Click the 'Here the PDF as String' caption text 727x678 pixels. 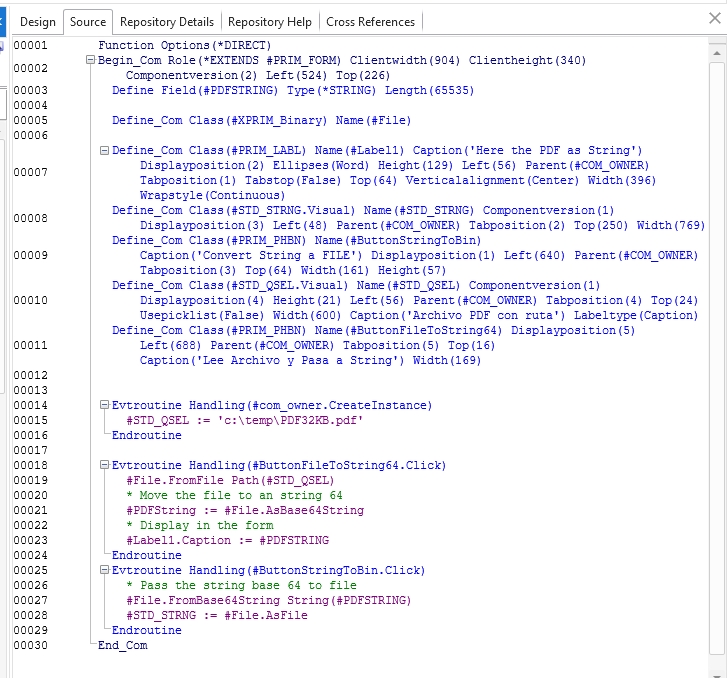click(x=555, y=150)
